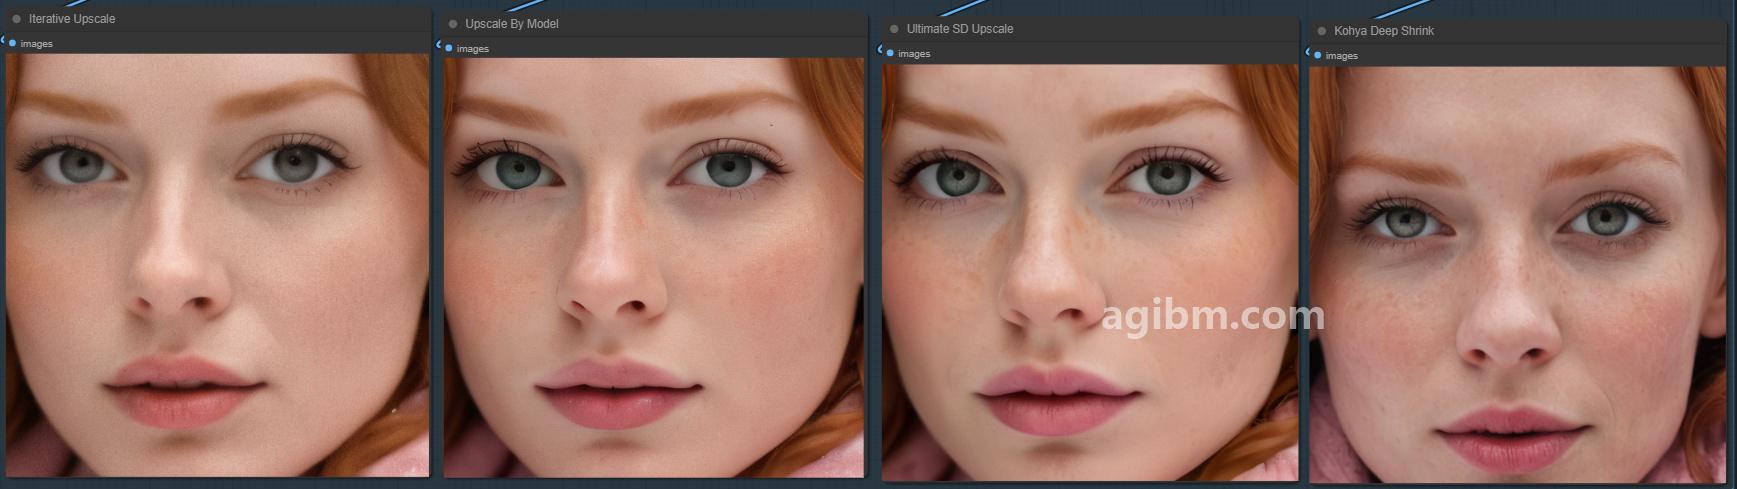
Task: Click the images label in Iterative Upscale
Action: pyautogui.click(x=37, y=44)
